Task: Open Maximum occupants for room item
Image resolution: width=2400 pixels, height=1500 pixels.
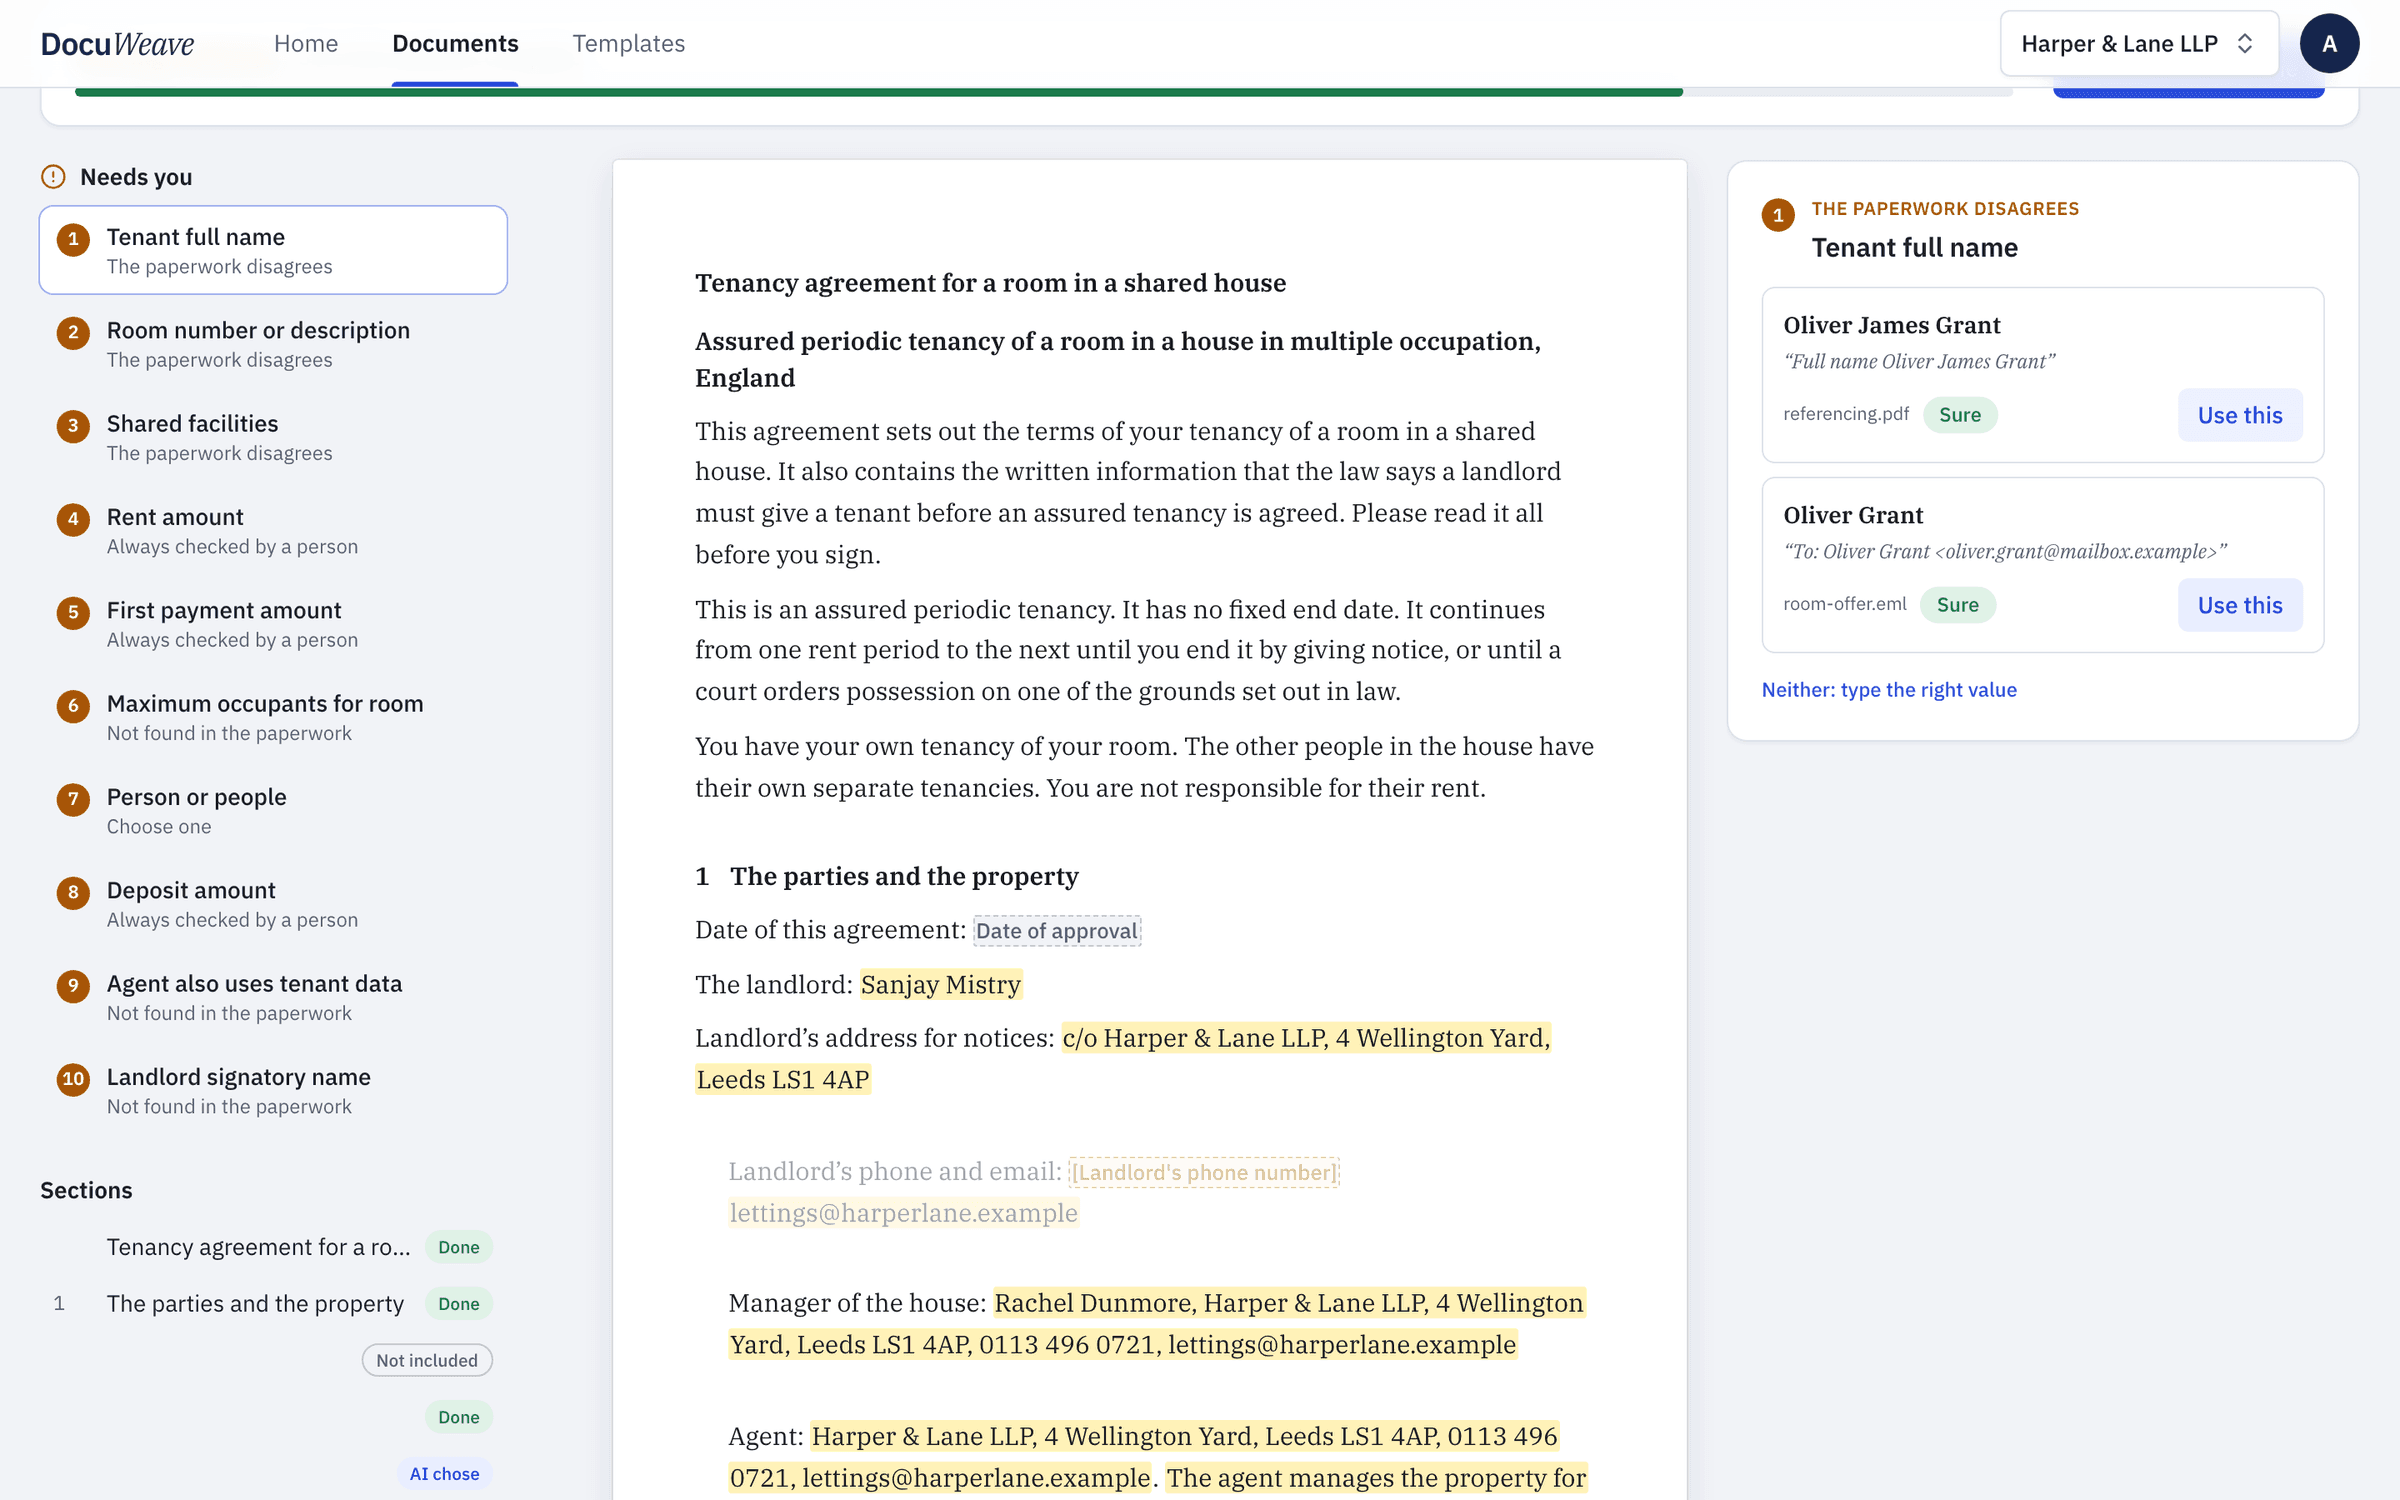Action: [273, 717]
